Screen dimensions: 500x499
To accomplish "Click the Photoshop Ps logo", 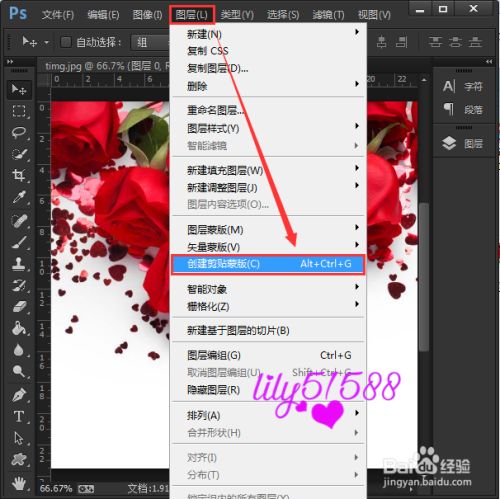I will click(18, 14).
